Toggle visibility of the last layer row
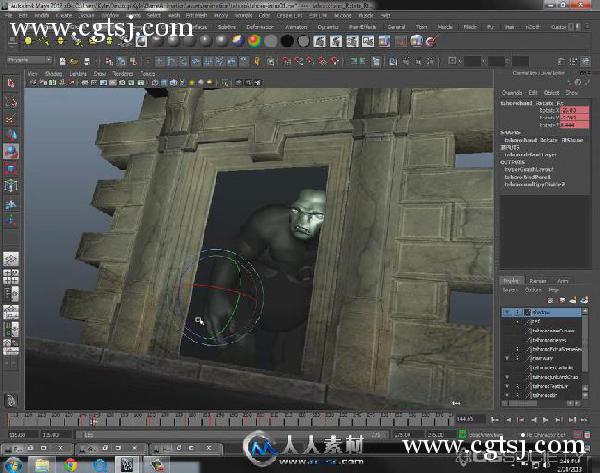The height and width of the screenshot is (473, 600). coord(508,395)
